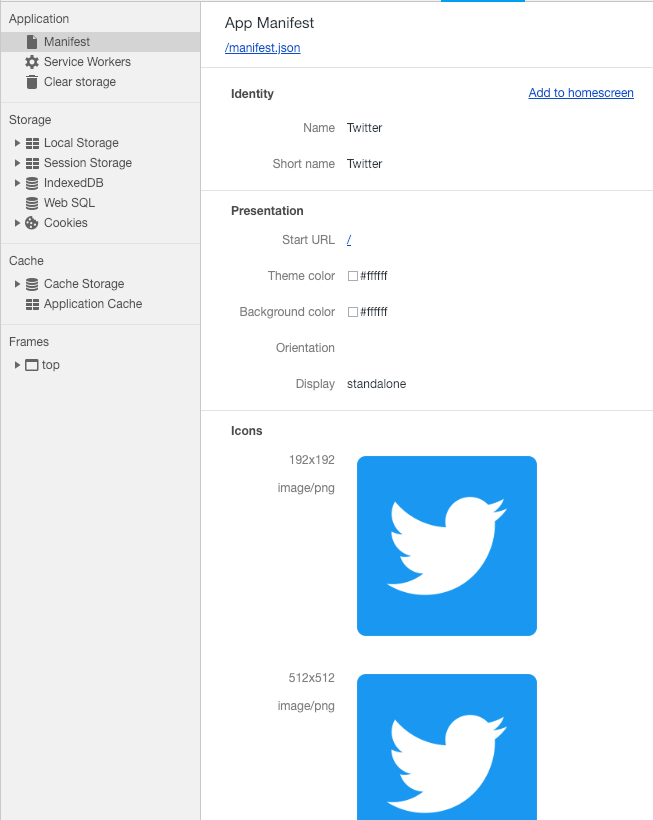Screen dimensions: 653x820
Task: Click the Cache Storage label
Action: (x=84, y=284)
